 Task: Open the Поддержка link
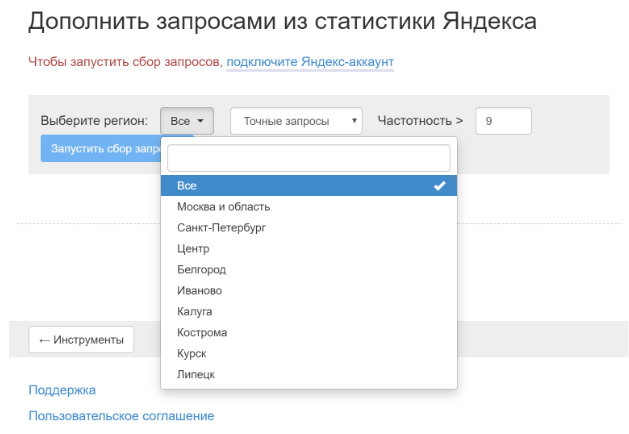(x=62, y=390)
